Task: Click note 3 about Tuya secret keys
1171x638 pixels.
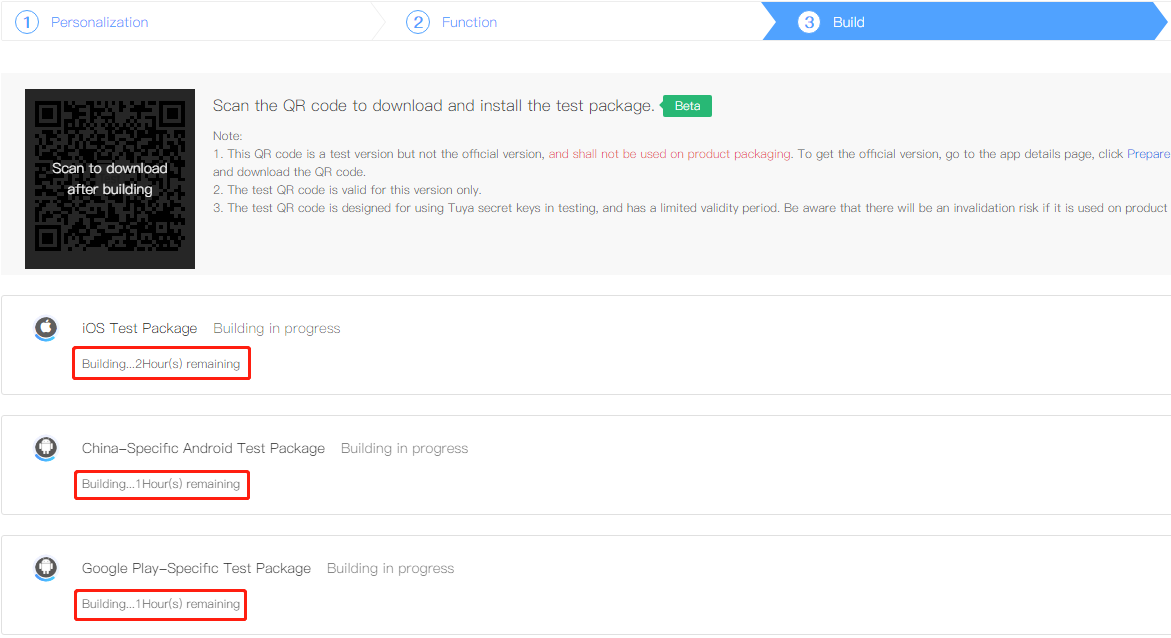Action: tap(691, 208)
